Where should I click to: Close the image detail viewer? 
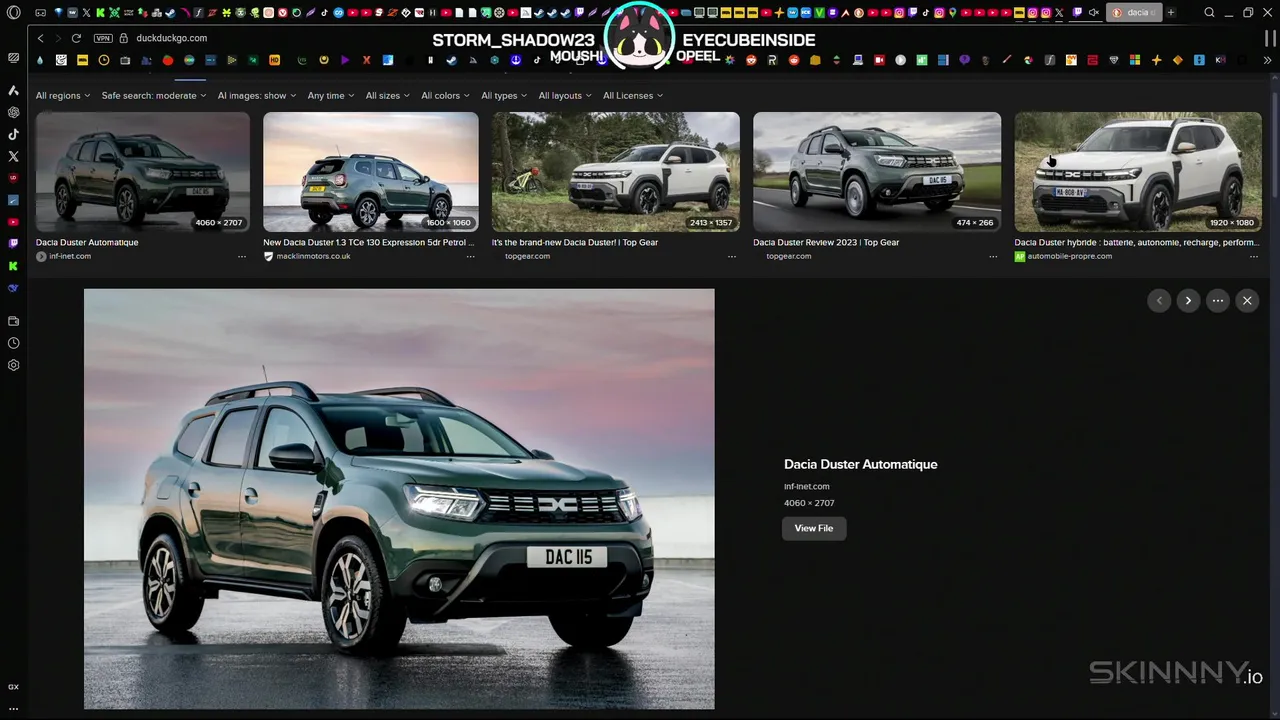pyautogui.click(x=1247, y=300)
